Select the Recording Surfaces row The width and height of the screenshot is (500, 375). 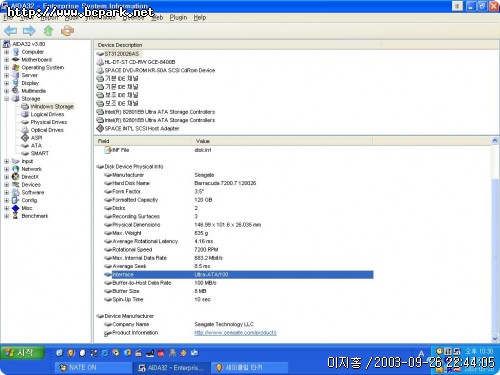pyautogui.click(x=238, y=216)
